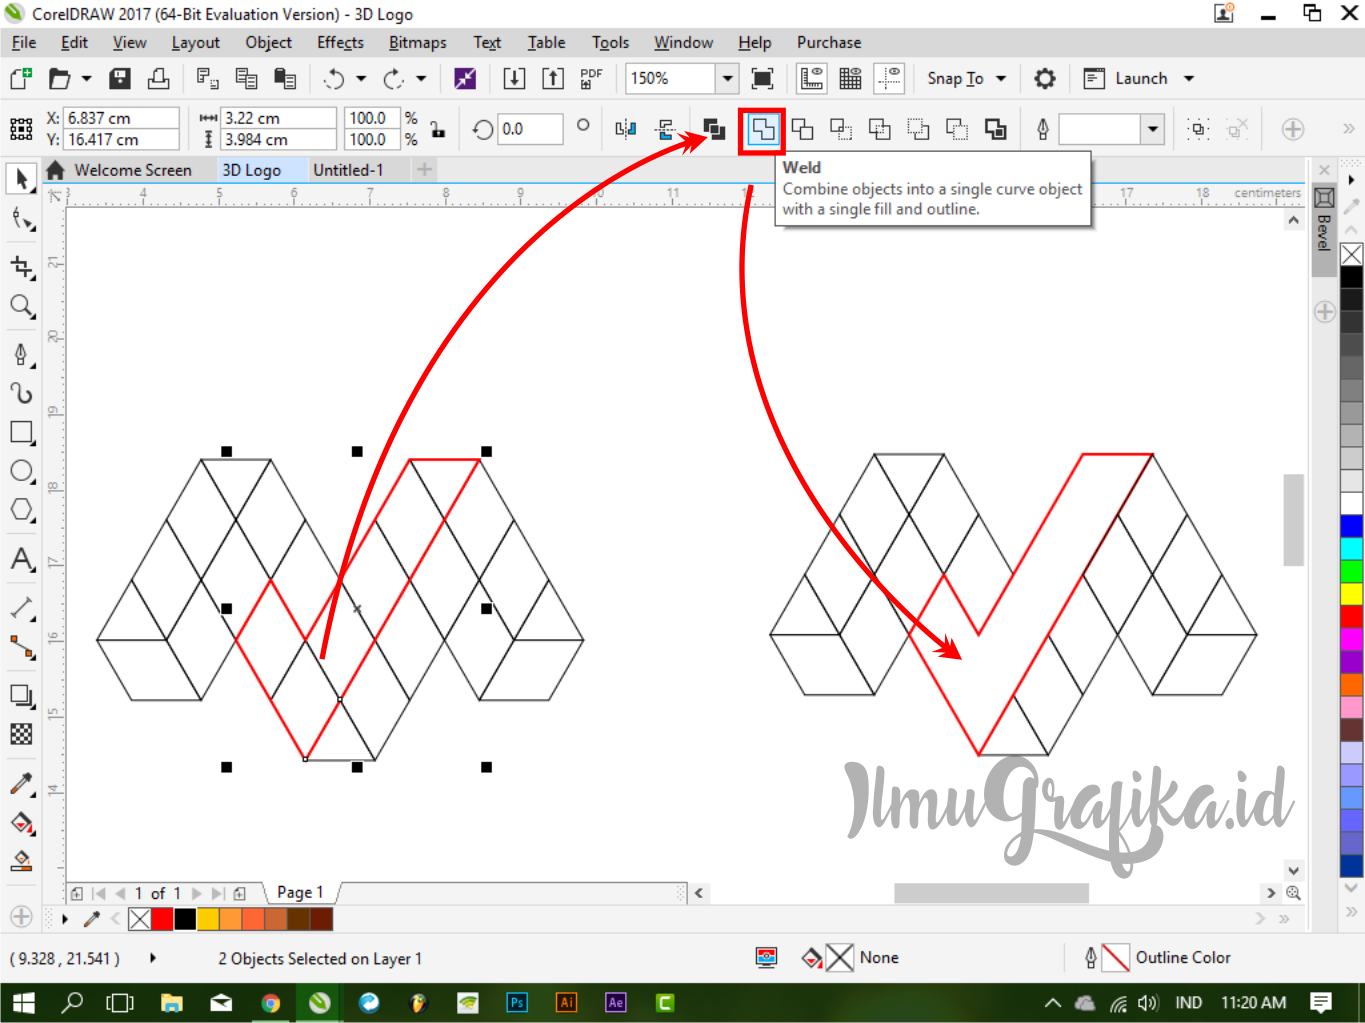Open the zoom level dropdown showing 150%
This screenshot has height=1023, width=1365.
tap(727, 78)
